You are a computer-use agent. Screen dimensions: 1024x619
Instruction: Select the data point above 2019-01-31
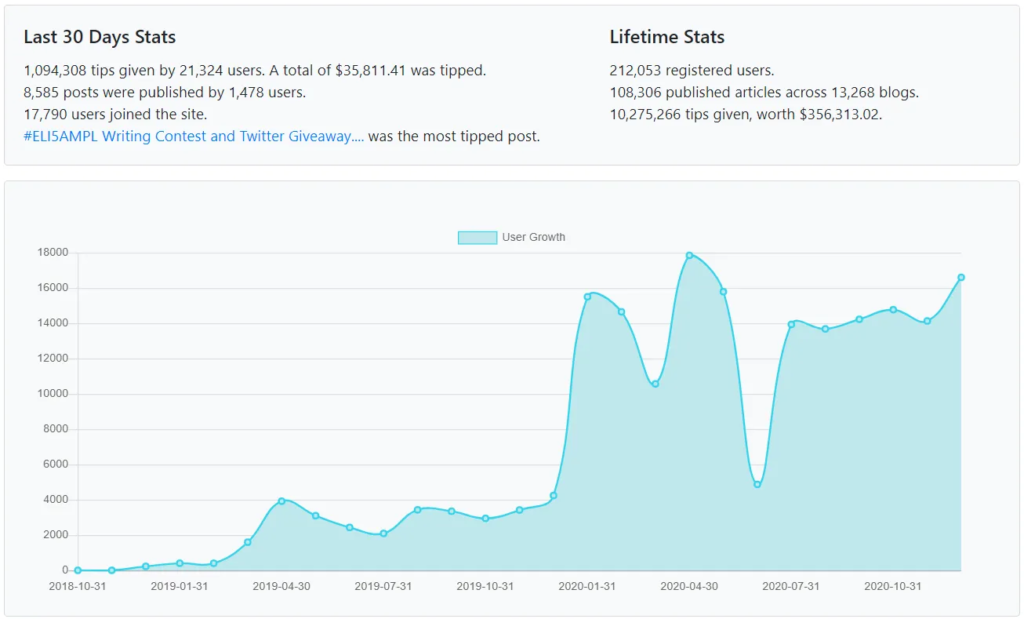click(x=180, y=563)
